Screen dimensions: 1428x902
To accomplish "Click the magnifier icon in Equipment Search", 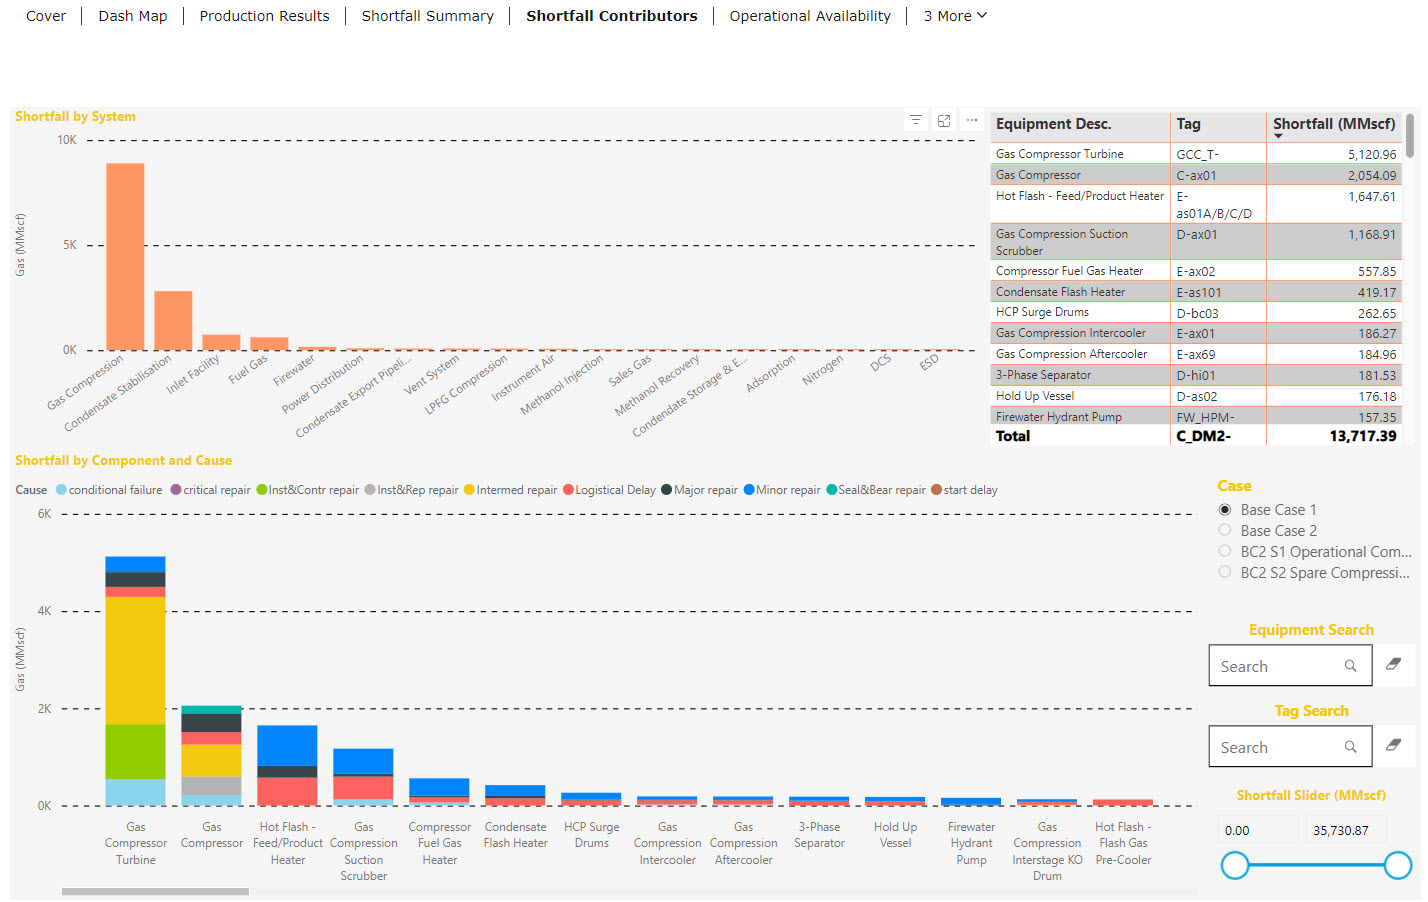I will 1350,666.
